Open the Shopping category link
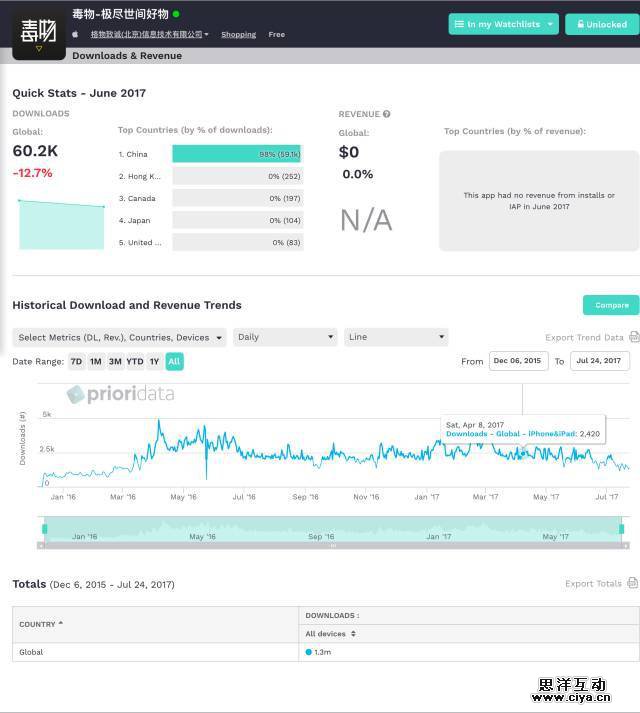Screen dimensions: 640x713 click(238, 34)
